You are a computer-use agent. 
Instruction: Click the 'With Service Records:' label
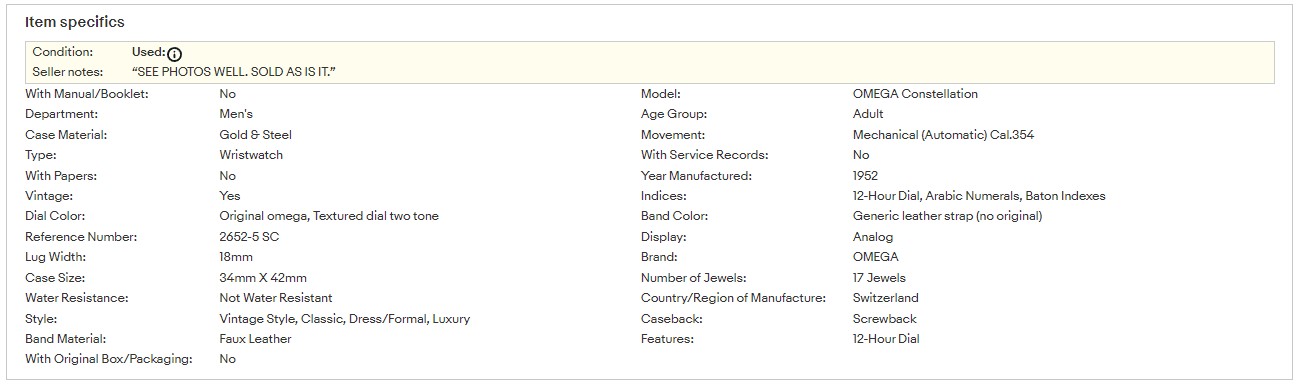coord(705,155)
